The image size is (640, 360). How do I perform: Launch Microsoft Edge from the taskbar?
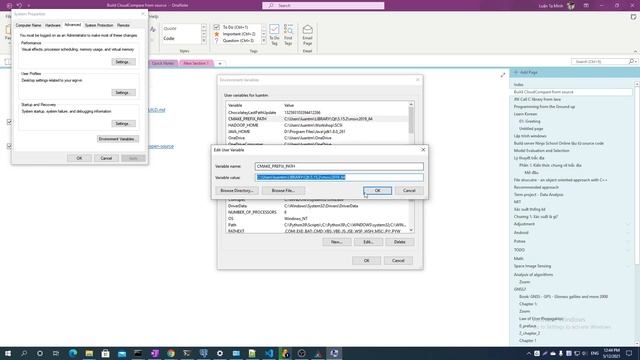(x=73, y=353)
